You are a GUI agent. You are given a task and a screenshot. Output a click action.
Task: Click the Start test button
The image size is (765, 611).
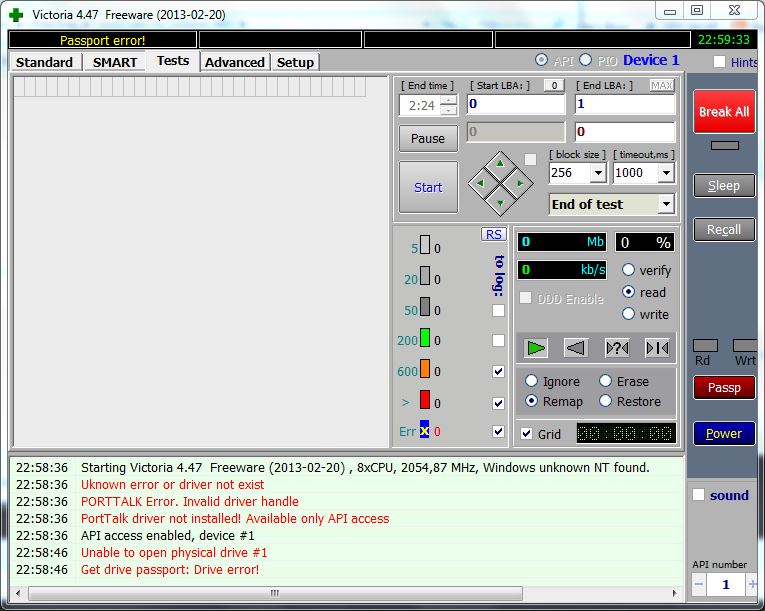[x=428, y=187]
